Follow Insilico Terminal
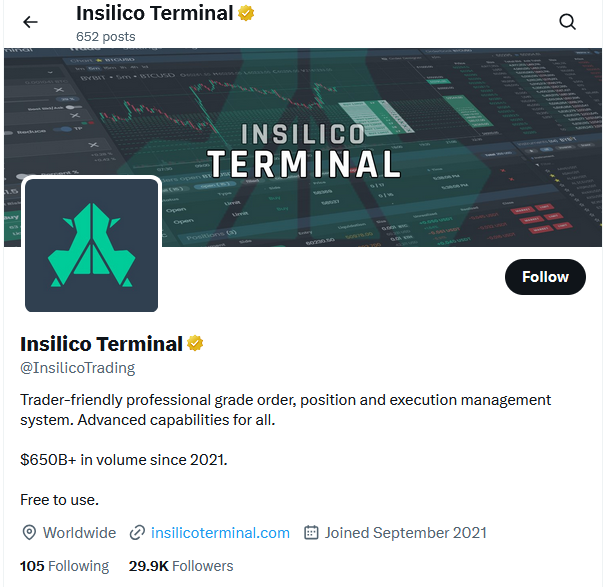Screen dimensions: 613x587 click(545, 277)
